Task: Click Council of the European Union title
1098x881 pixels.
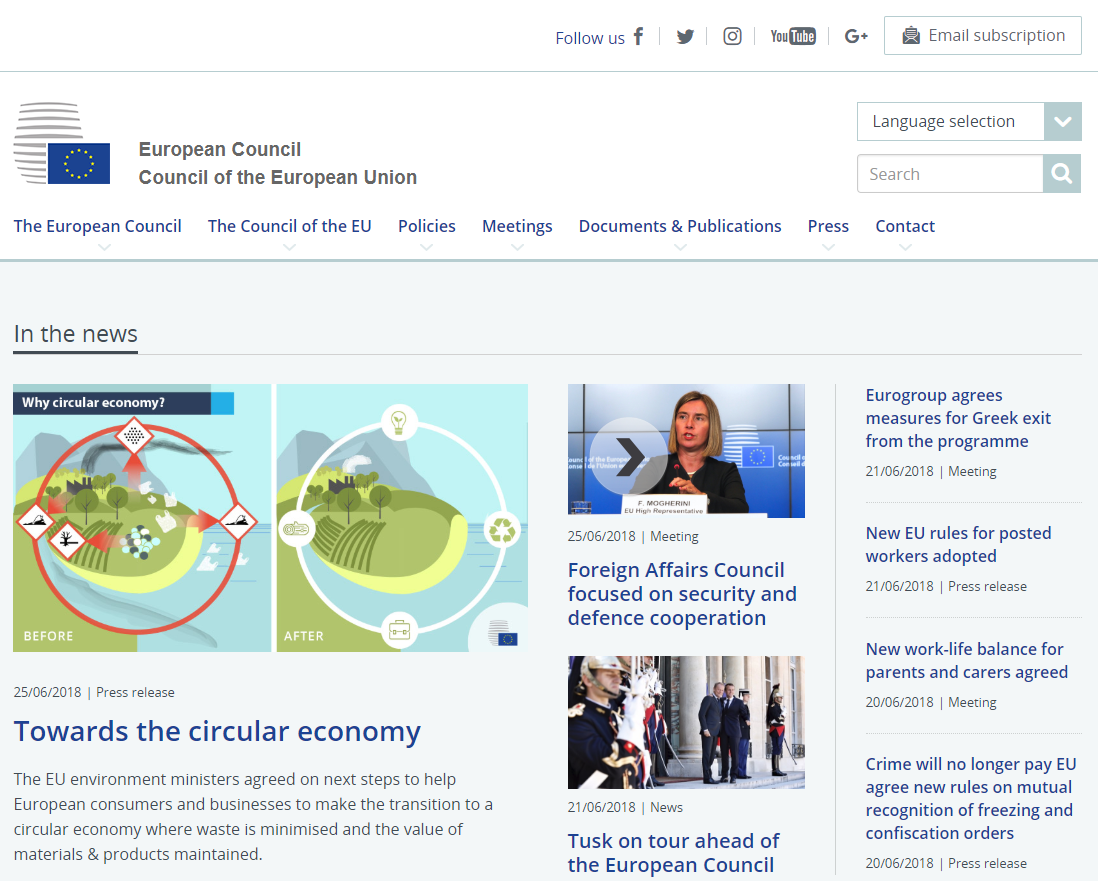Action: (278, 177)
